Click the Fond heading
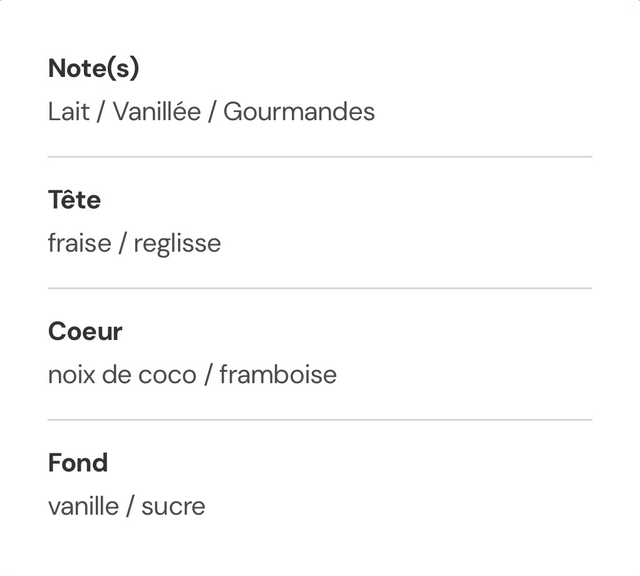This screenshot has width=640, height=576. pyautogui.click(x=78, y=463)
